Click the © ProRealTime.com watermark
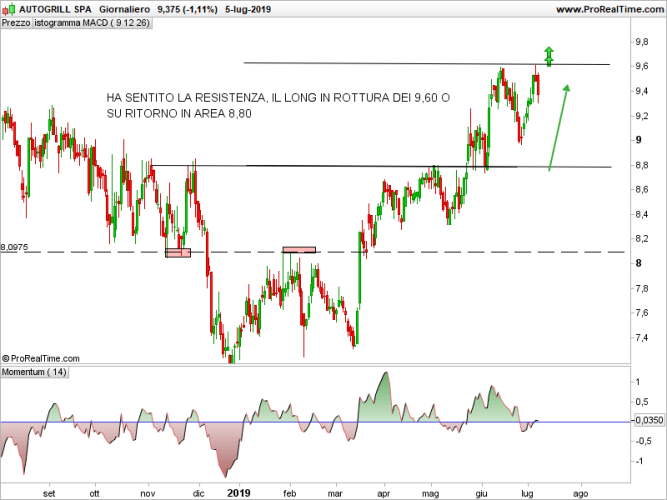This screenshot has width=667, height=500. click(x=40, y=357)
